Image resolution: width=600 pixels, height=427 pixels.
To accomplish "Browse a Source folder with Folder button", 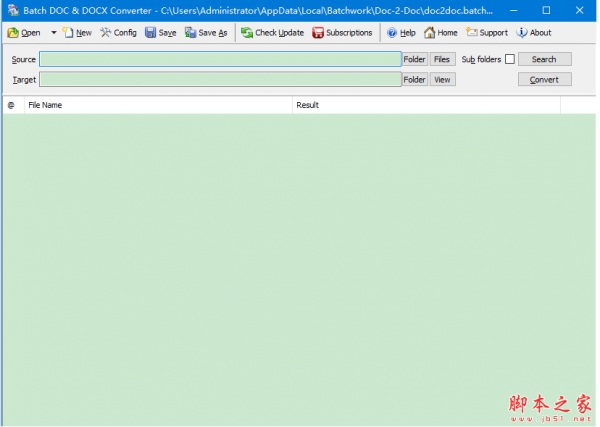I will tap(414, 59).
